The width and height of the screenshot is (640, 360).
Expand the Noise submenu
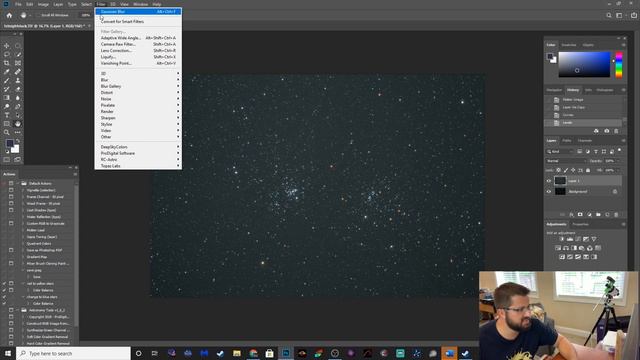[138, 99]
